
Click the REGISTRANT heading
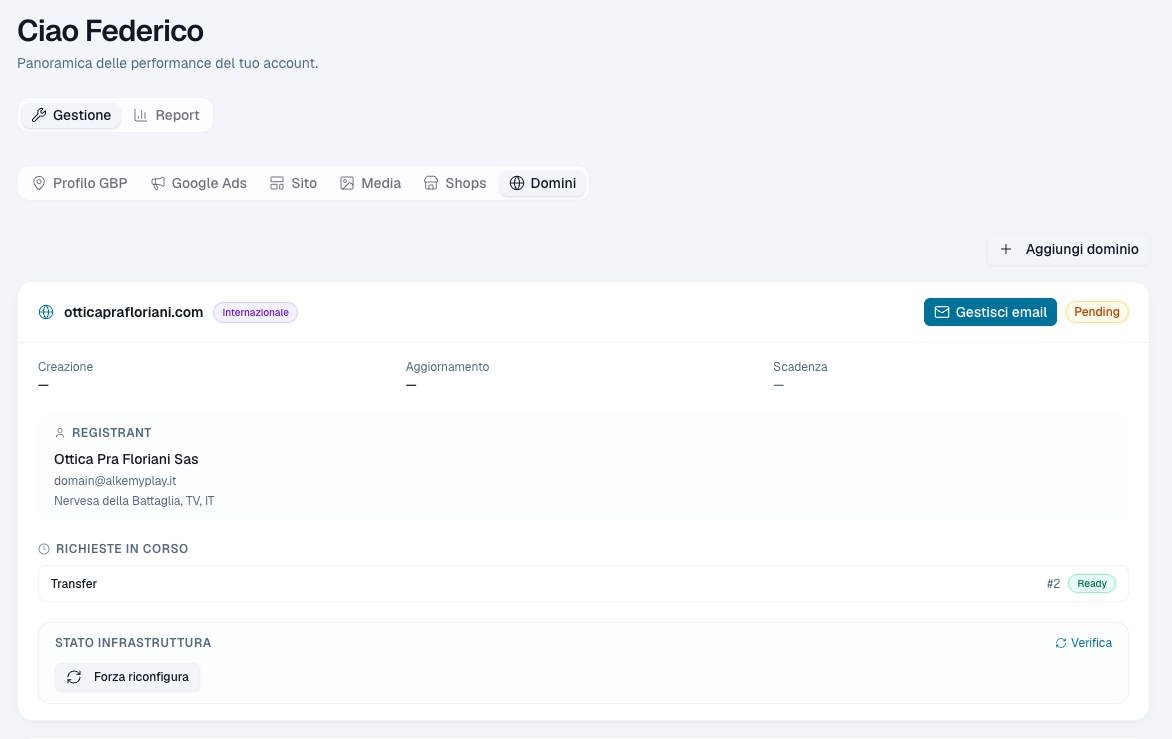(111, 433)
